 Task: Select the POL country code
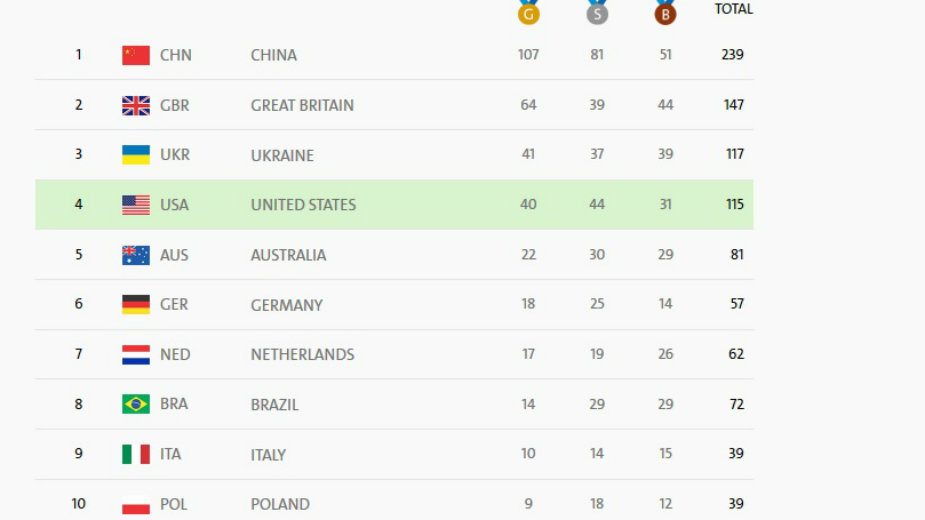click(x=174, y=504)
